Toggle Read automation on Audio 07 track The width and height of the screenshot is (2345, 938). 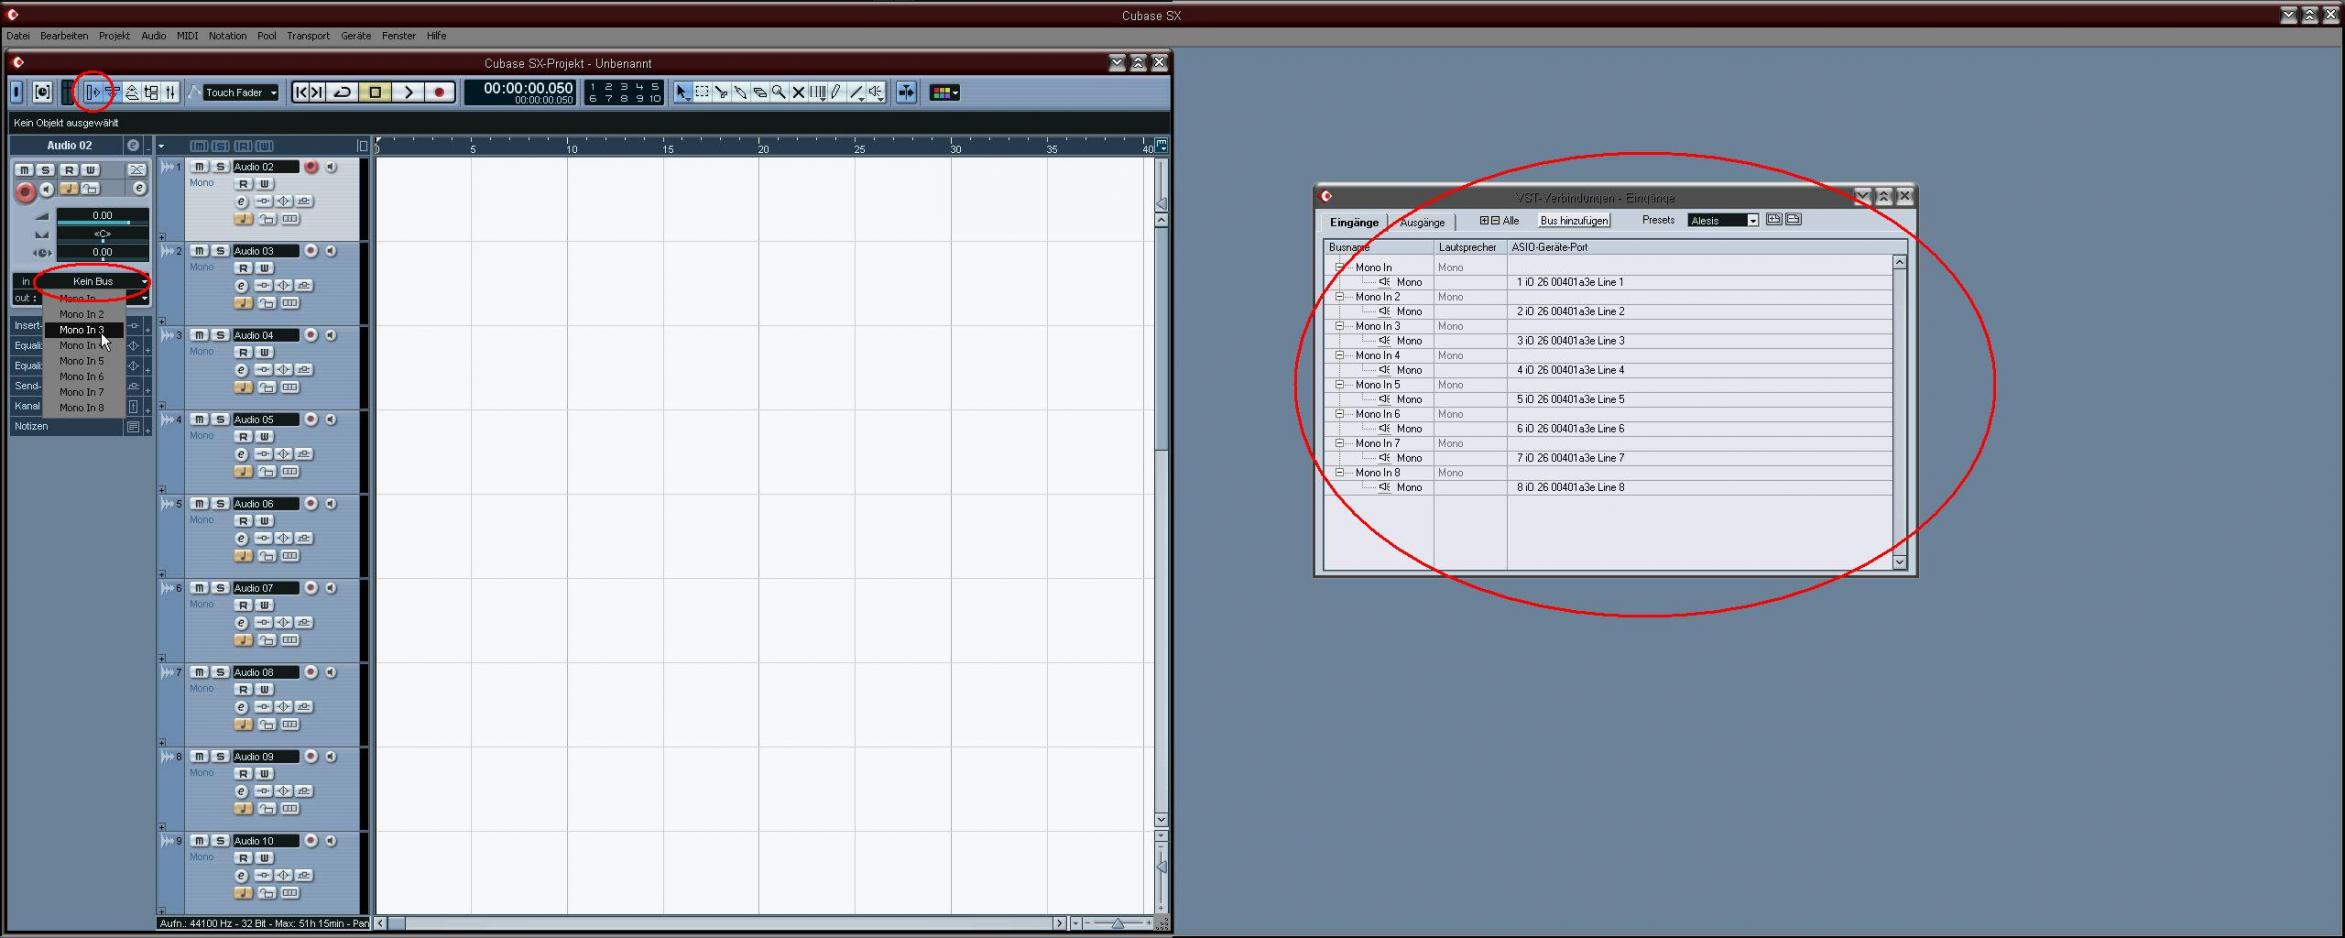click(x=243, y=605)
